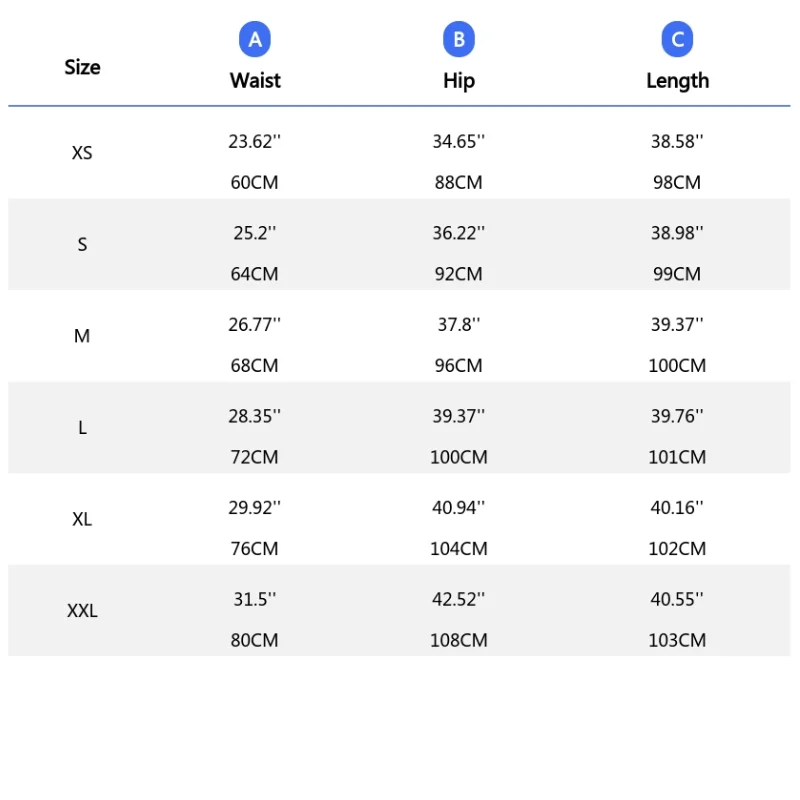The height and width of the screenshot is (800, 800).
Task: Select the Hip column header
Action: coord(459,81)
